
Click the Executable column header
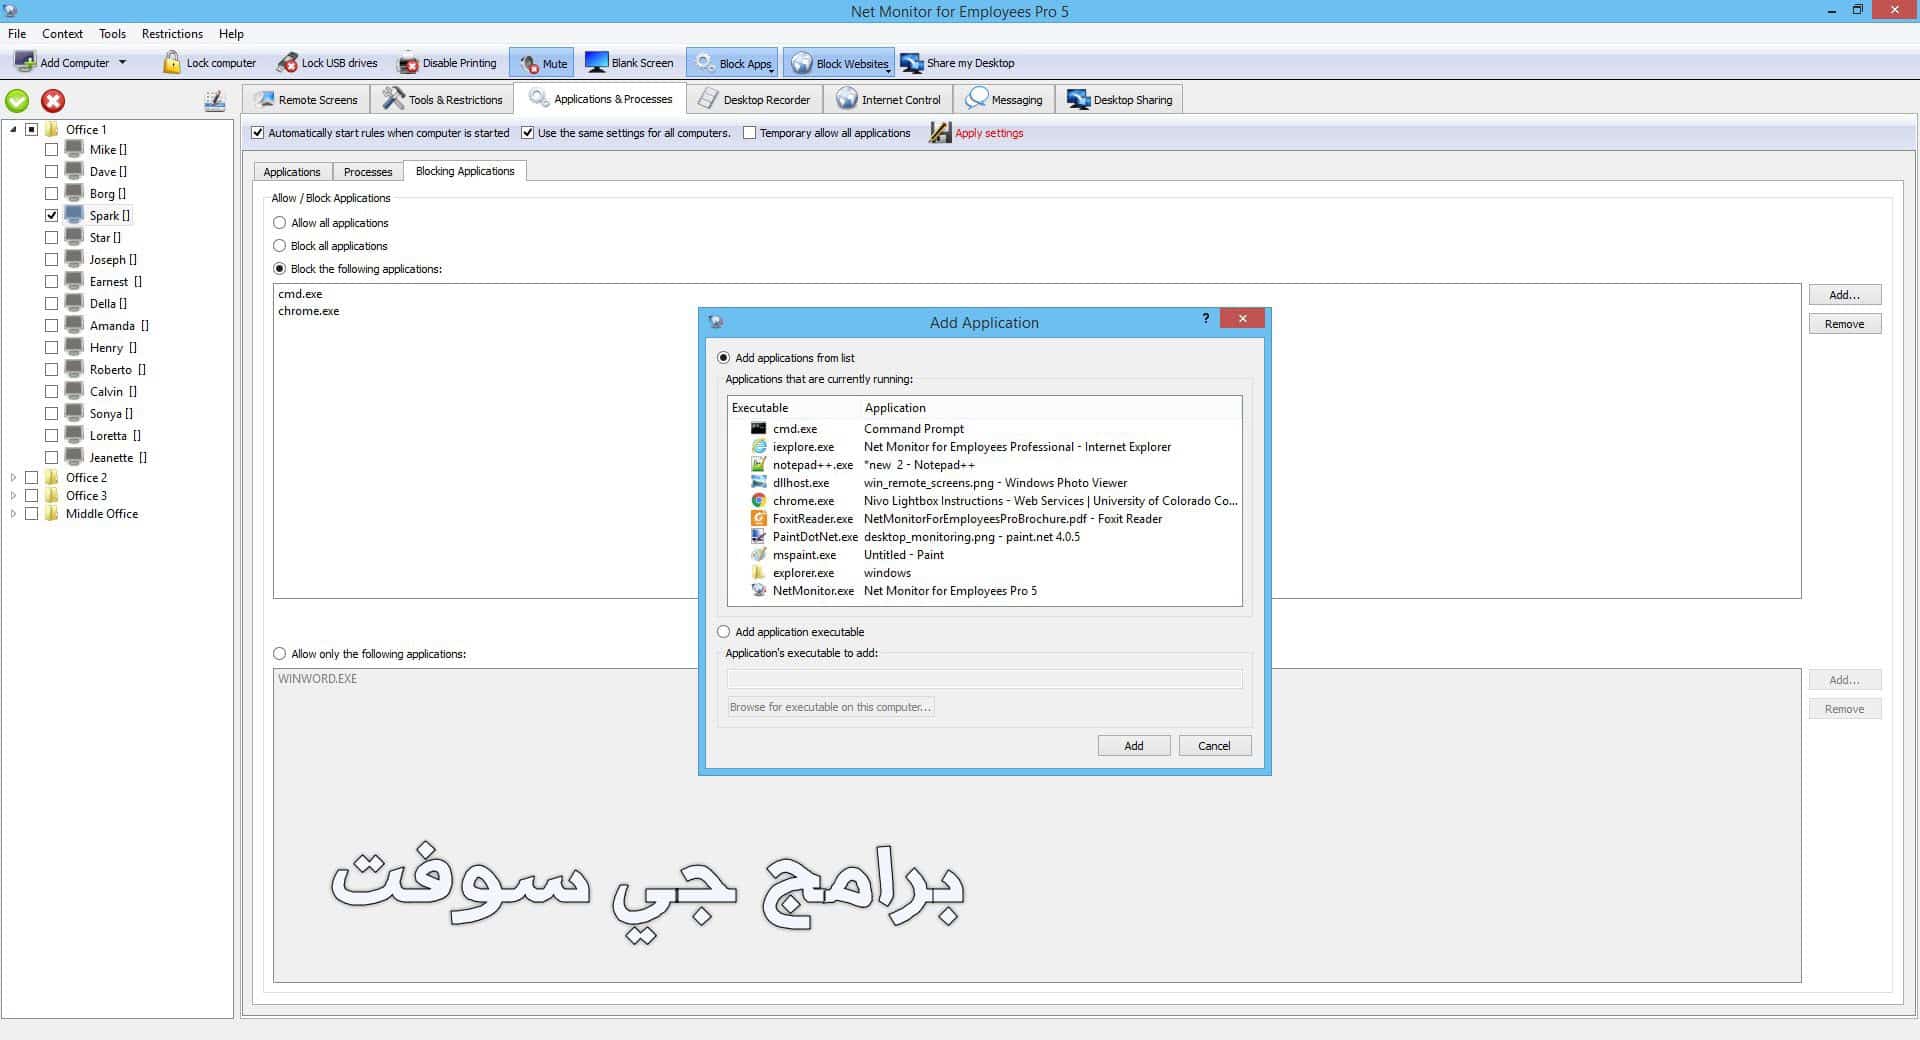794,408
